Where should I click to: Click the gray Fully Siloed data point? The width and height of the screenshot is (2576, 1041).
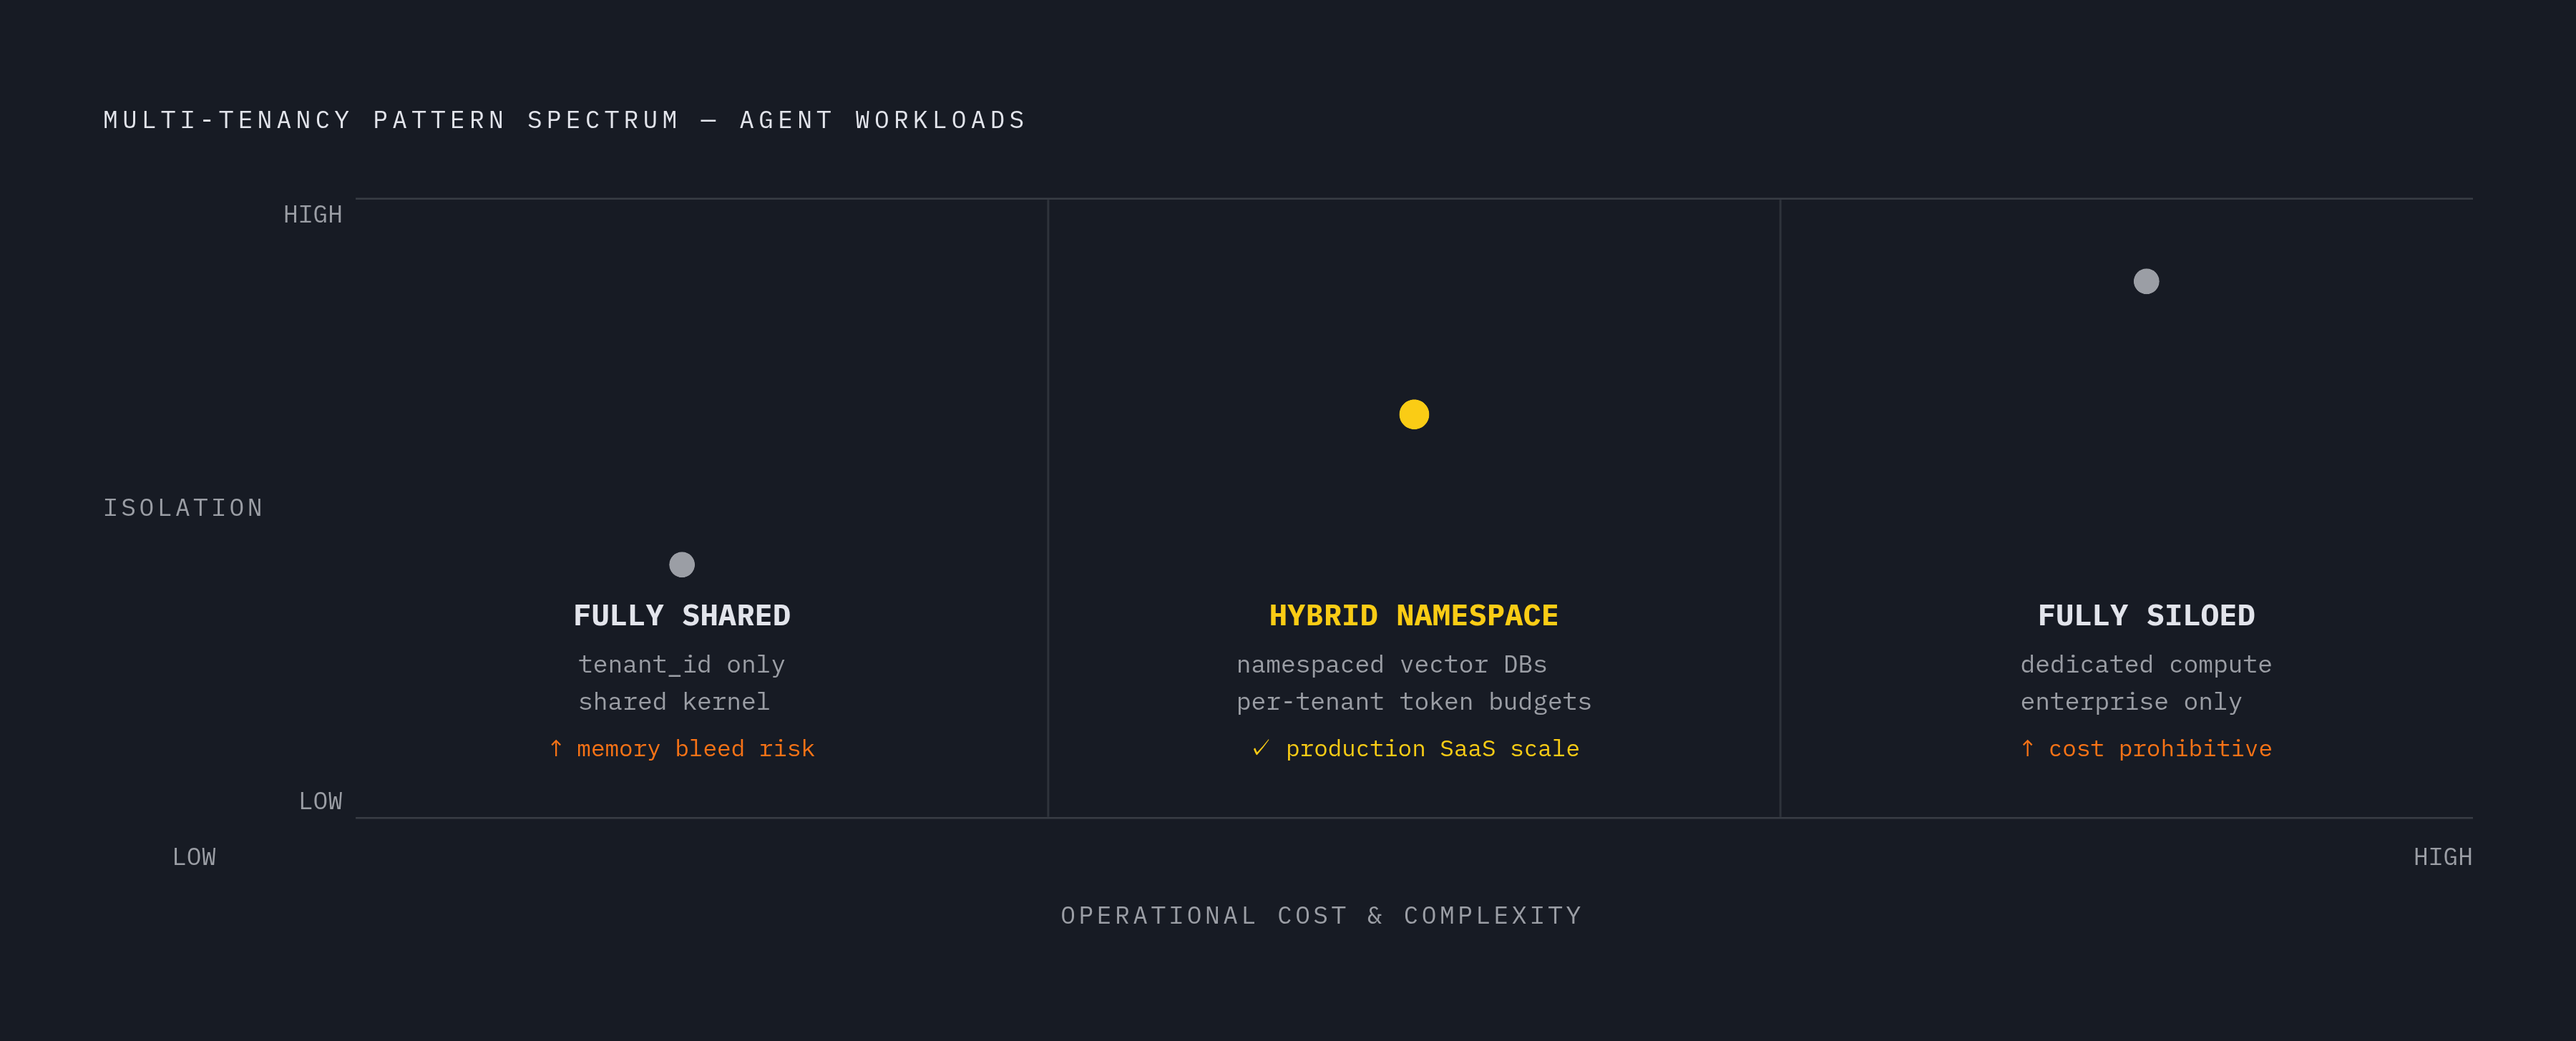tap(2146, 281)
